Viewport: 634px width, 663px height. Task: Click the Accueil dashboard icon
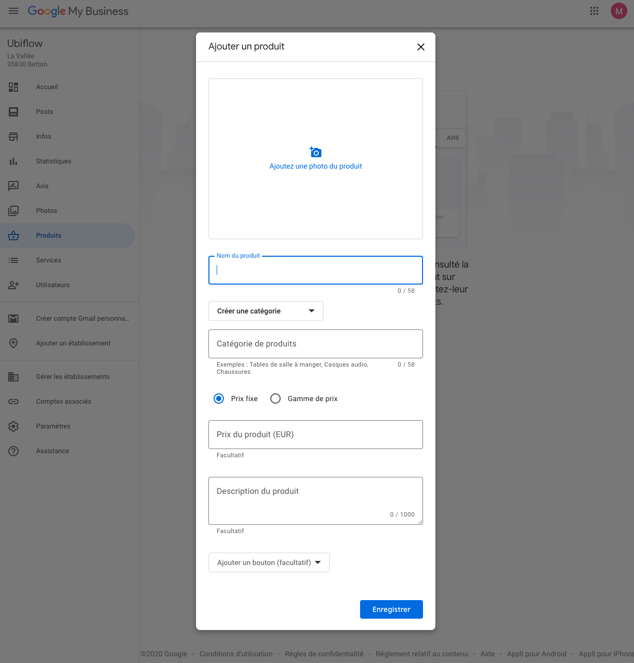click(14, 87)
